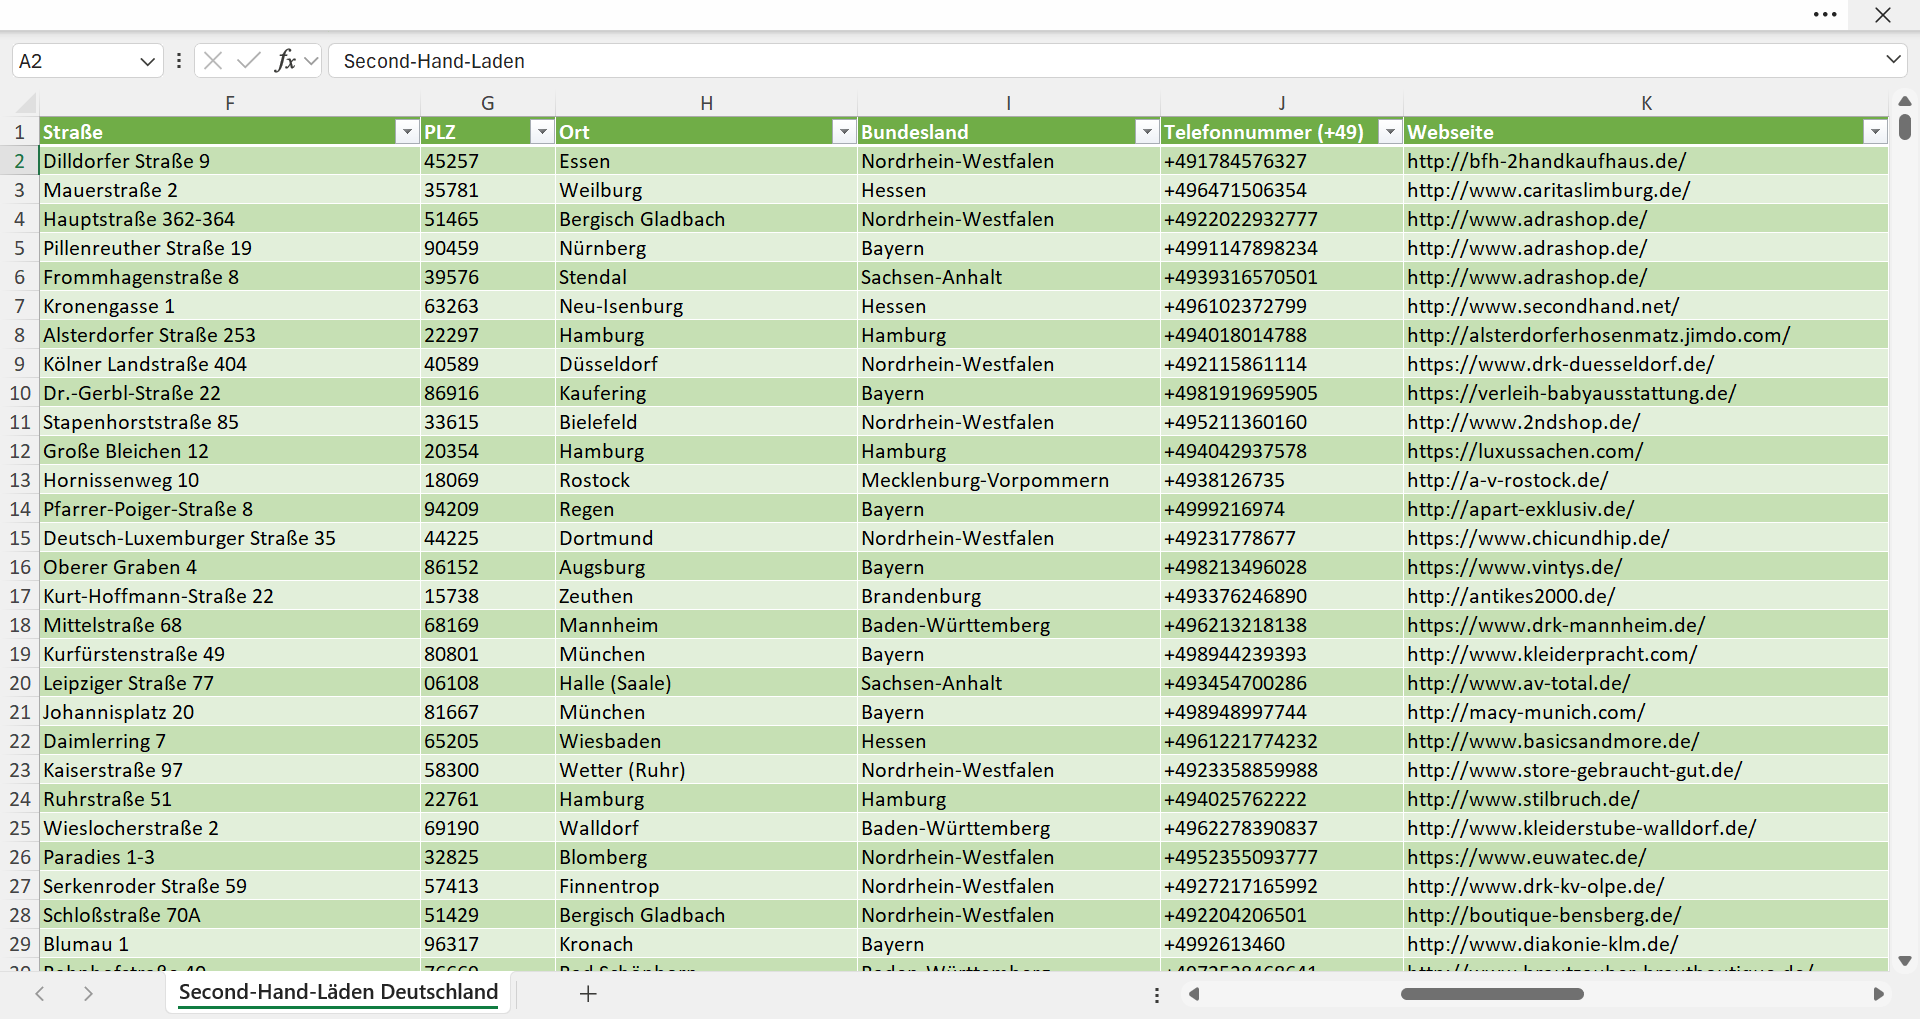Open the Webseite column filter dropdown

point(1875,132)
